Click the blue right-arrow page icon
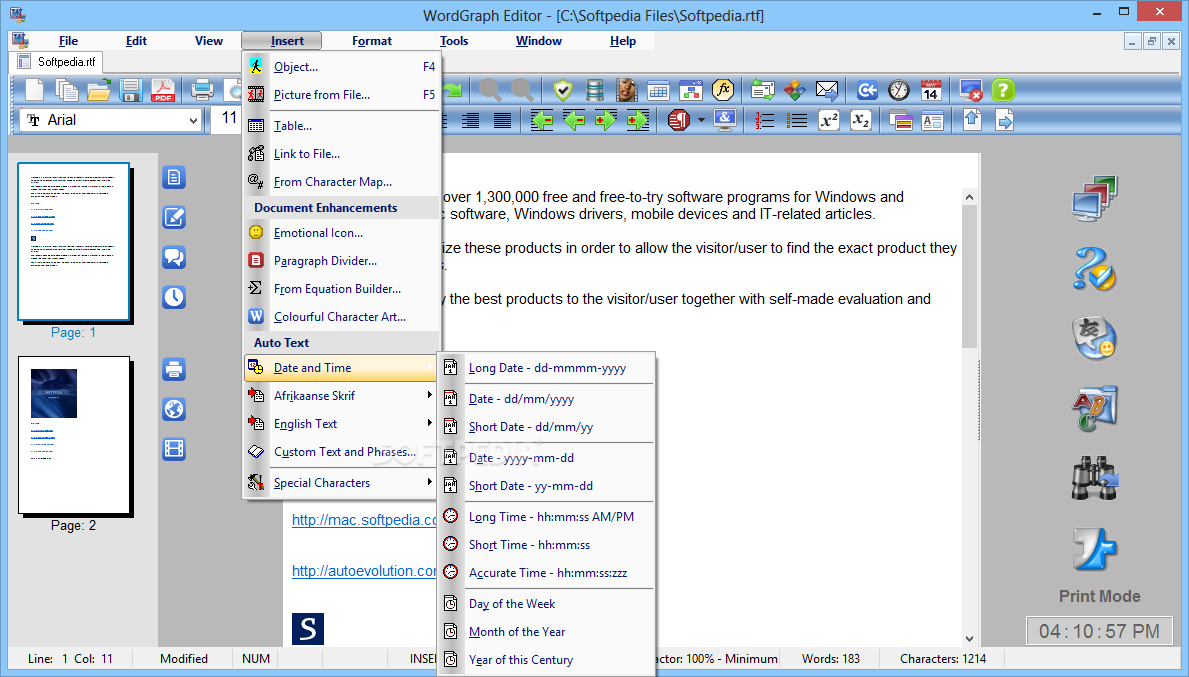 (1004, 120)
